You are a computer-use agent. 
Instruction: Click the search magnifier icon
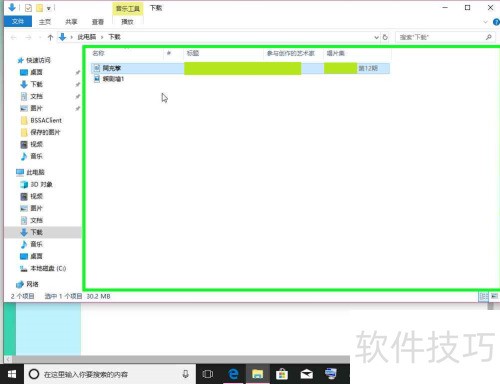click(489, 37)
